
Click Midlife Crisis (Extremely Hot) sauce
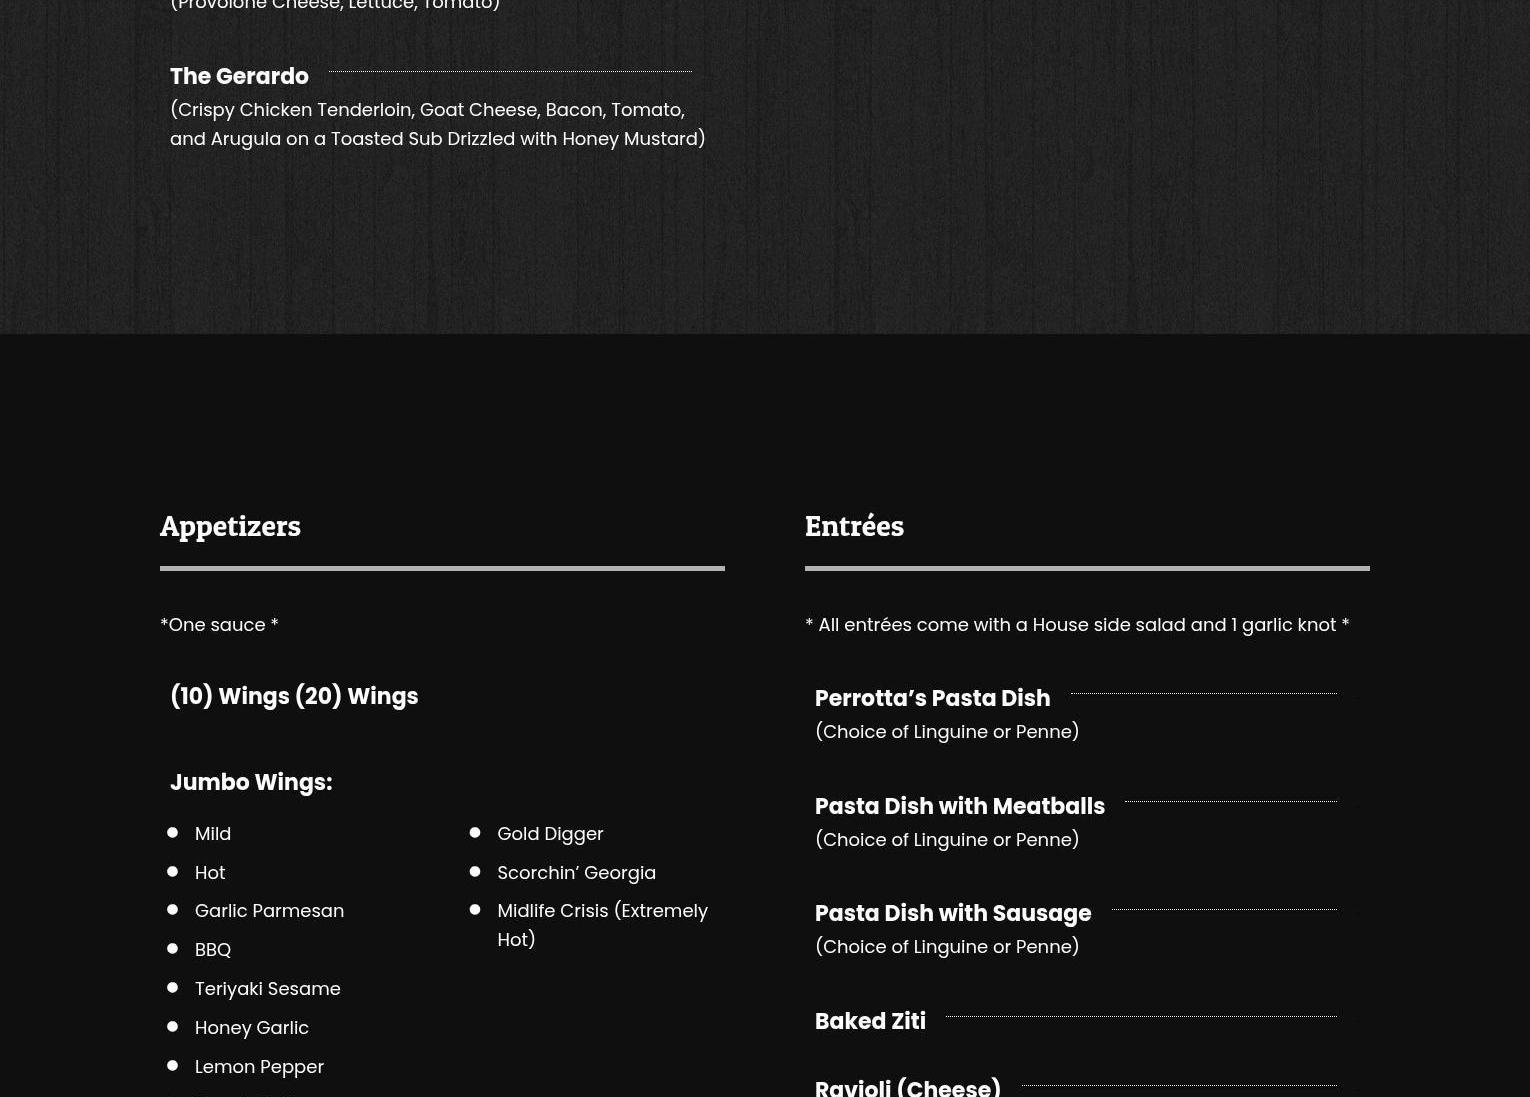(601, 924)
